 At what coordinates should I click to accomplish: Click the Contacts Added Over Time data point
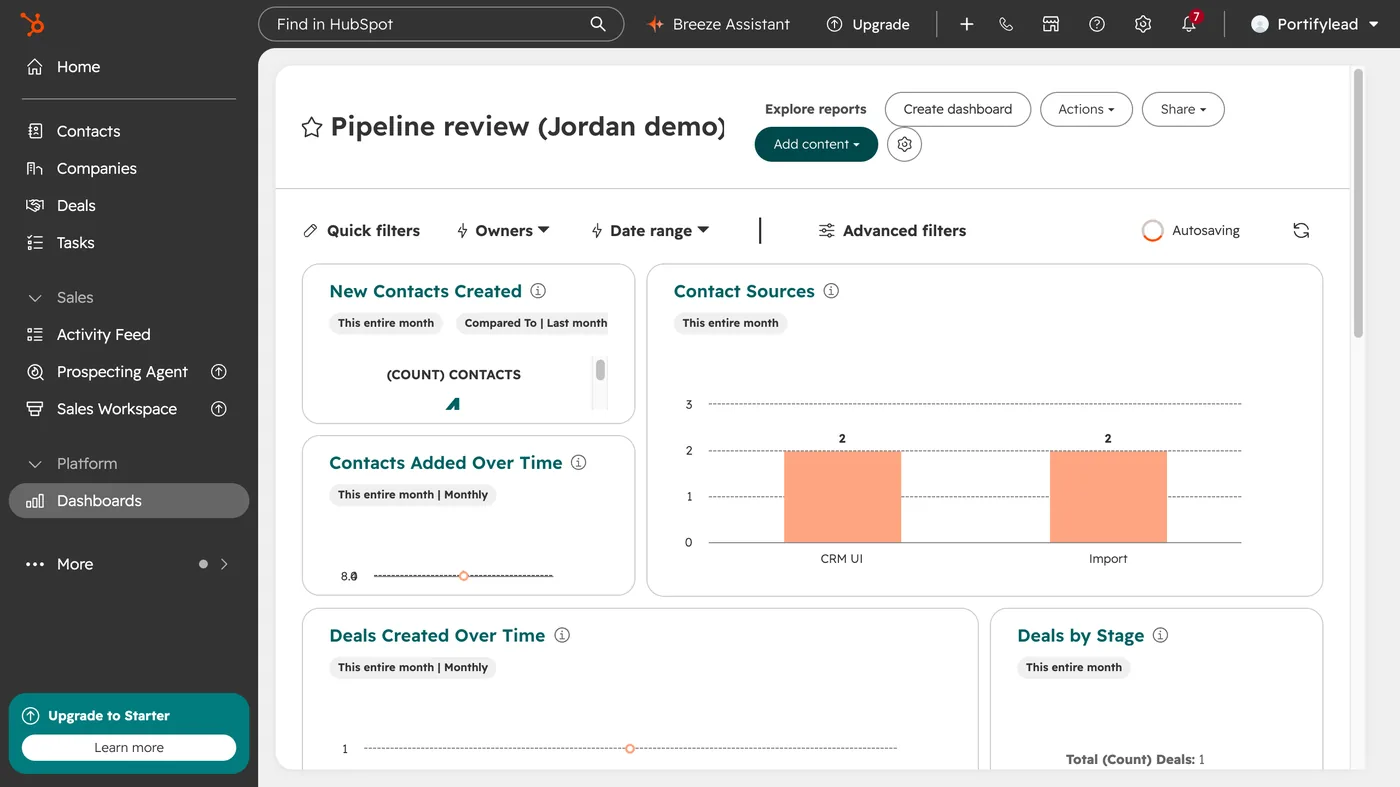pyautogui.click(x=464, y=576)
